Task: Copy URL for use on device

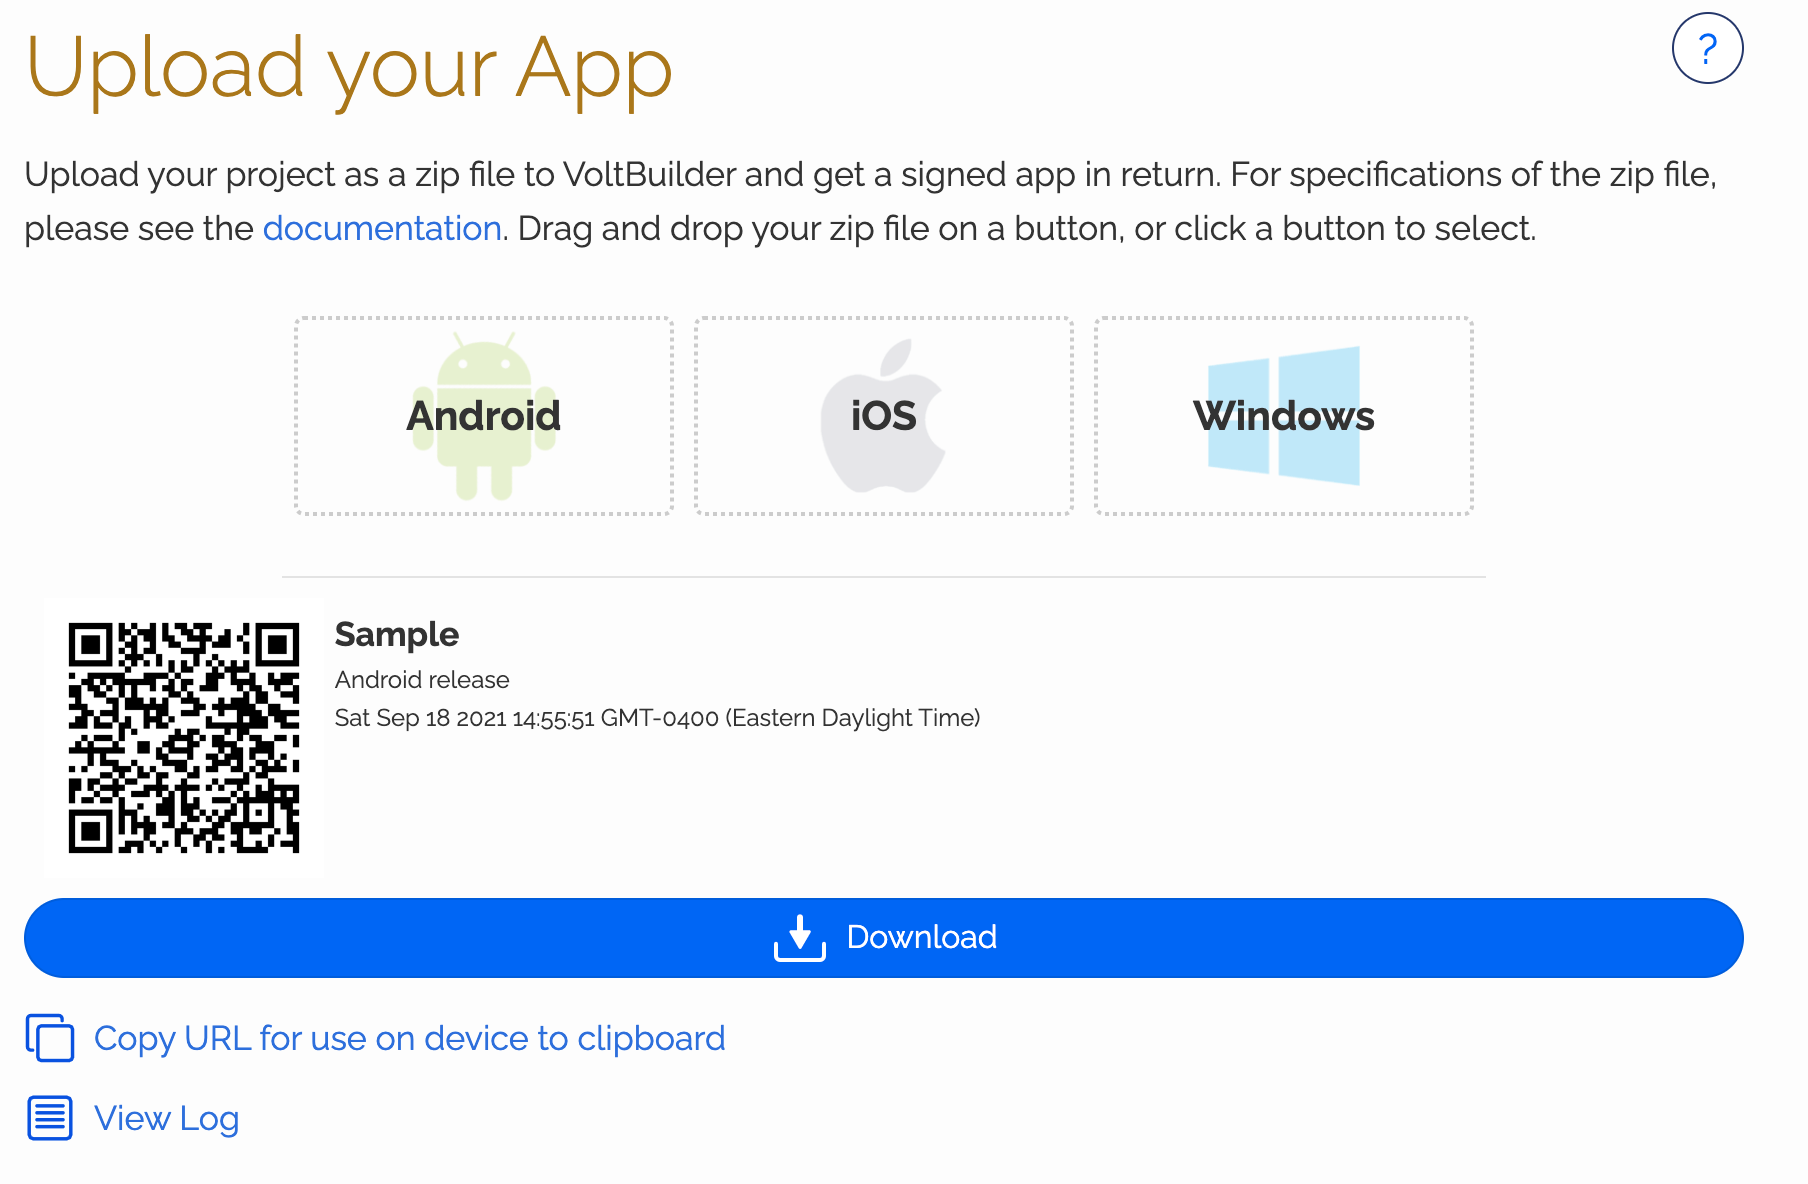Action: pos(409,1038)
